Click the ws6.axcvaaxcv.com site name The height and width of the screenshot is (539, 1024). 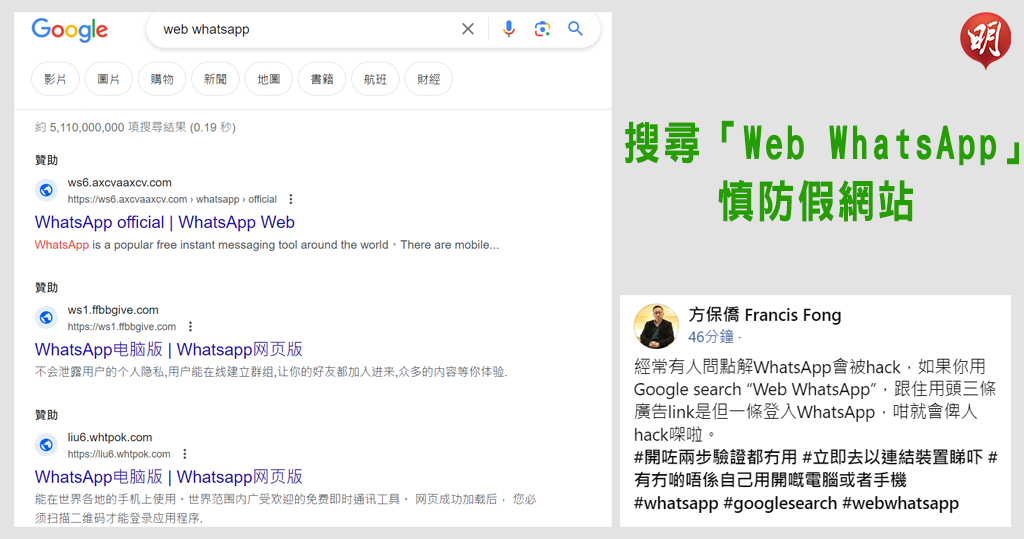(x=120, y=182)
